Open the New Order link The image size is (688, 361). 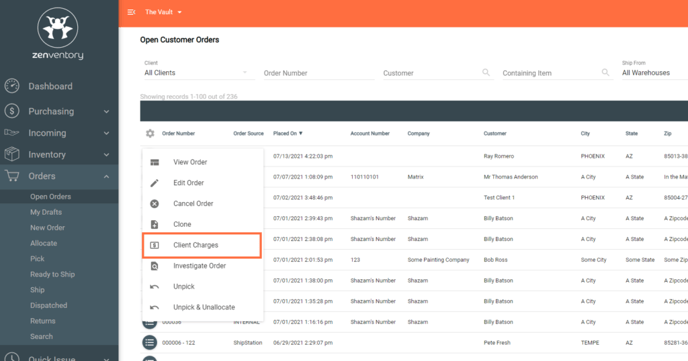pos(47,228)
